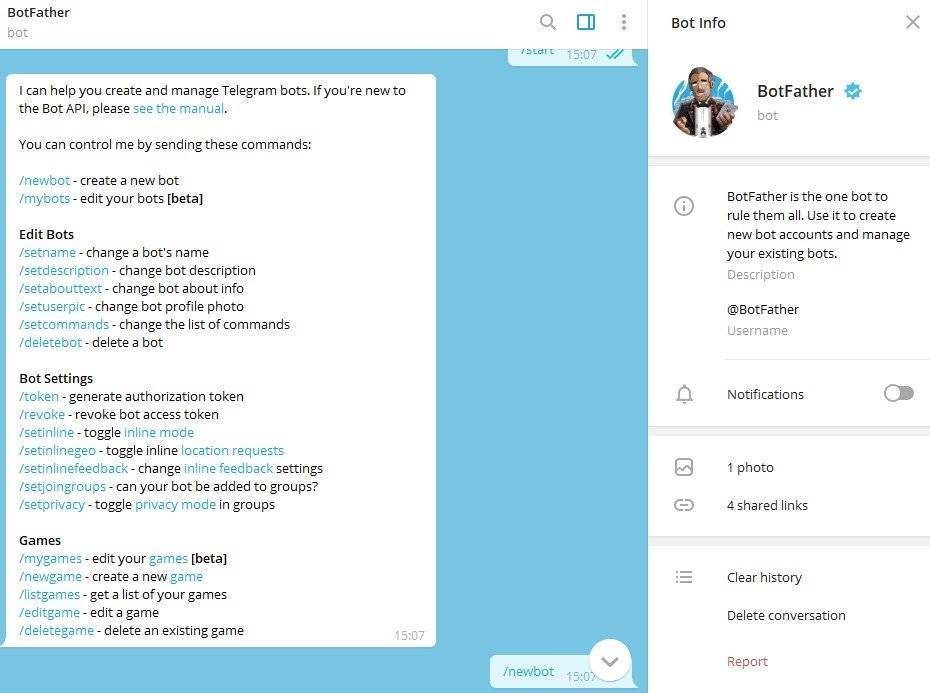Toggle the Notifications switch
Viewport: 930px width, 693px height.
pos(898,393)
